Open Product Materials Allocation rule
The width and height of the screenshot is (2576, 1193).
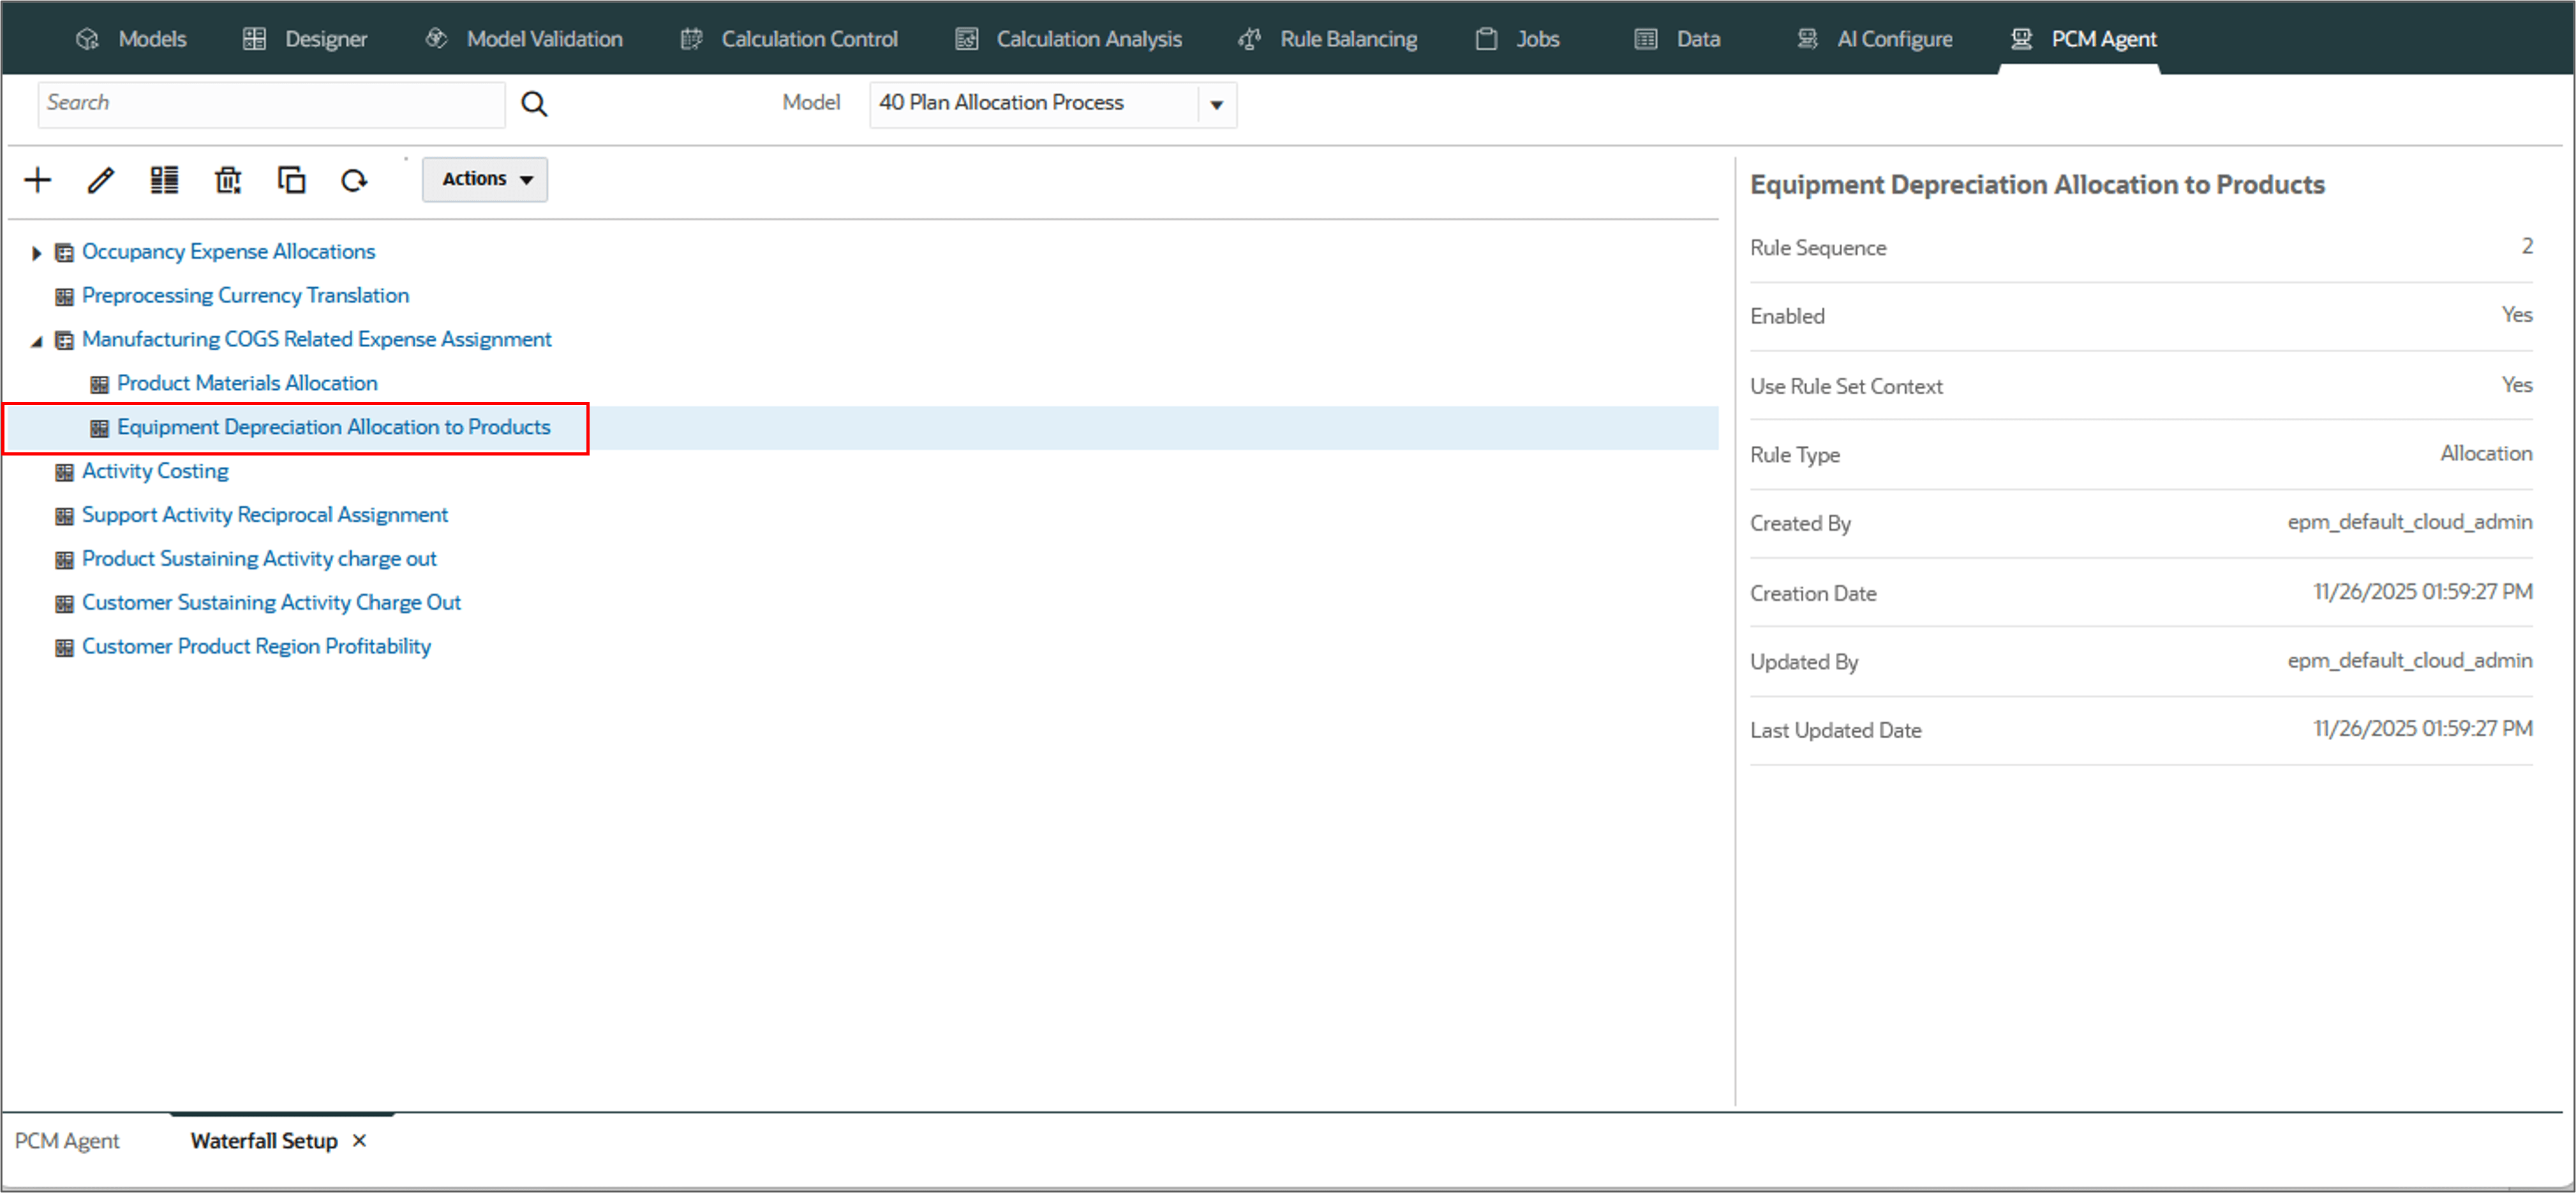pos(247,383)
